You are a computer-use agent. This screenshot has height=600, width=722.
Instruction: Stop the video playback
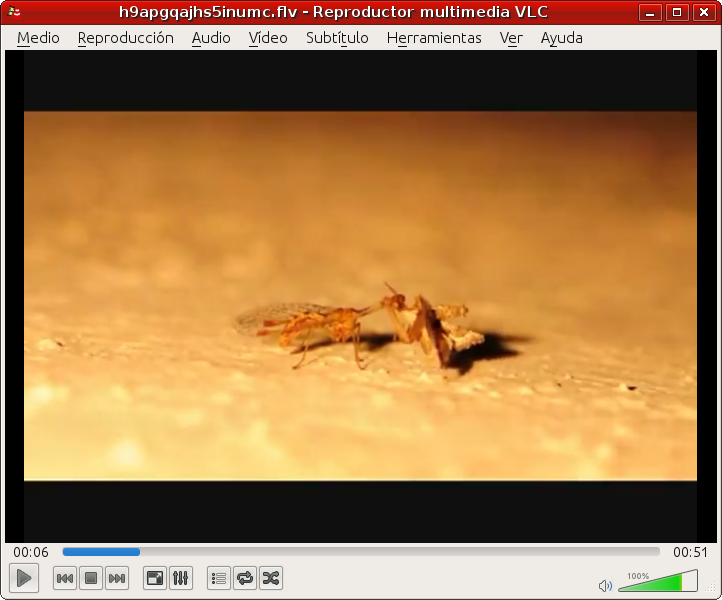point(91,578)
